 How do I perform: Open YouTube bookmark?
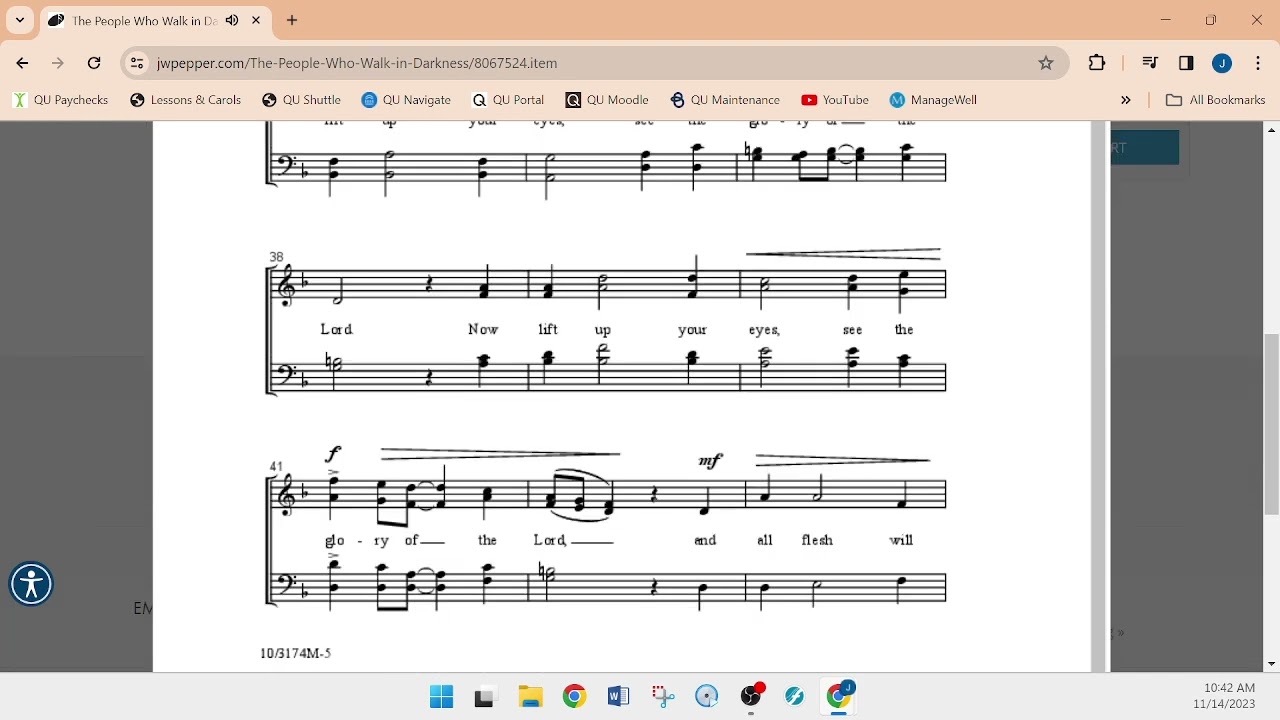835,100
